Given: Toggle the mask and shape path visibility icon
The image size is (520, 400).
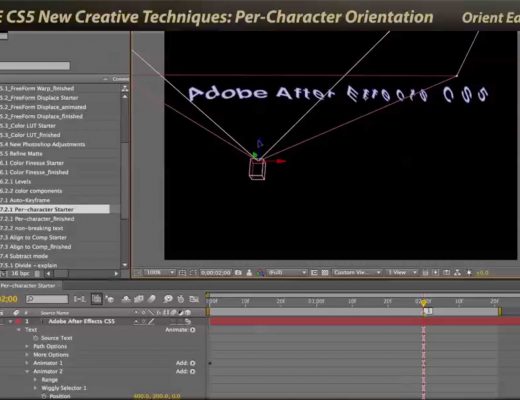Looking at the screenshot, I should pyautogui.click(x=193, y=273).
